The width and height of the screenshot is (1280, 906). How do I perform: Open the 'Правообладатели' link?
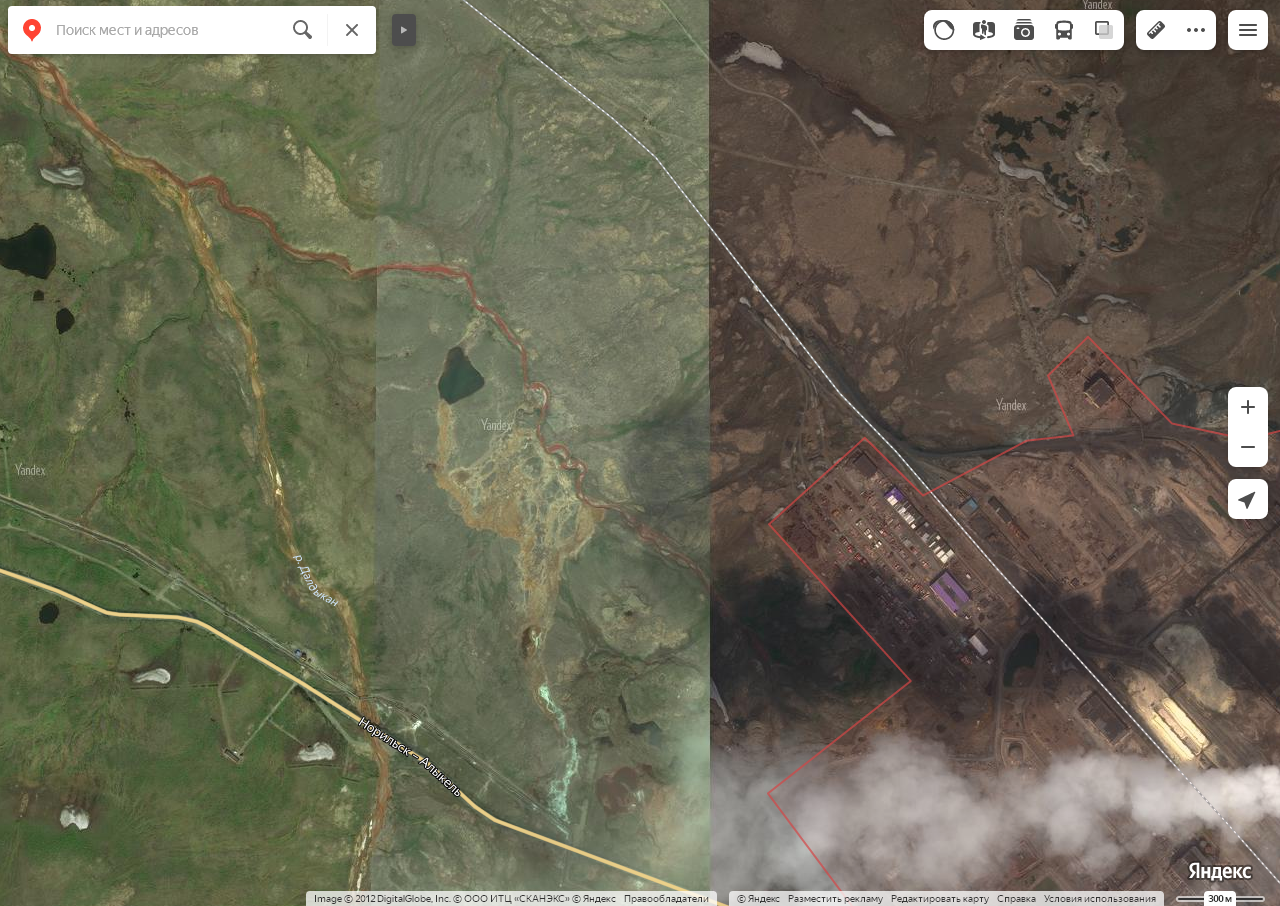(666, 898)
